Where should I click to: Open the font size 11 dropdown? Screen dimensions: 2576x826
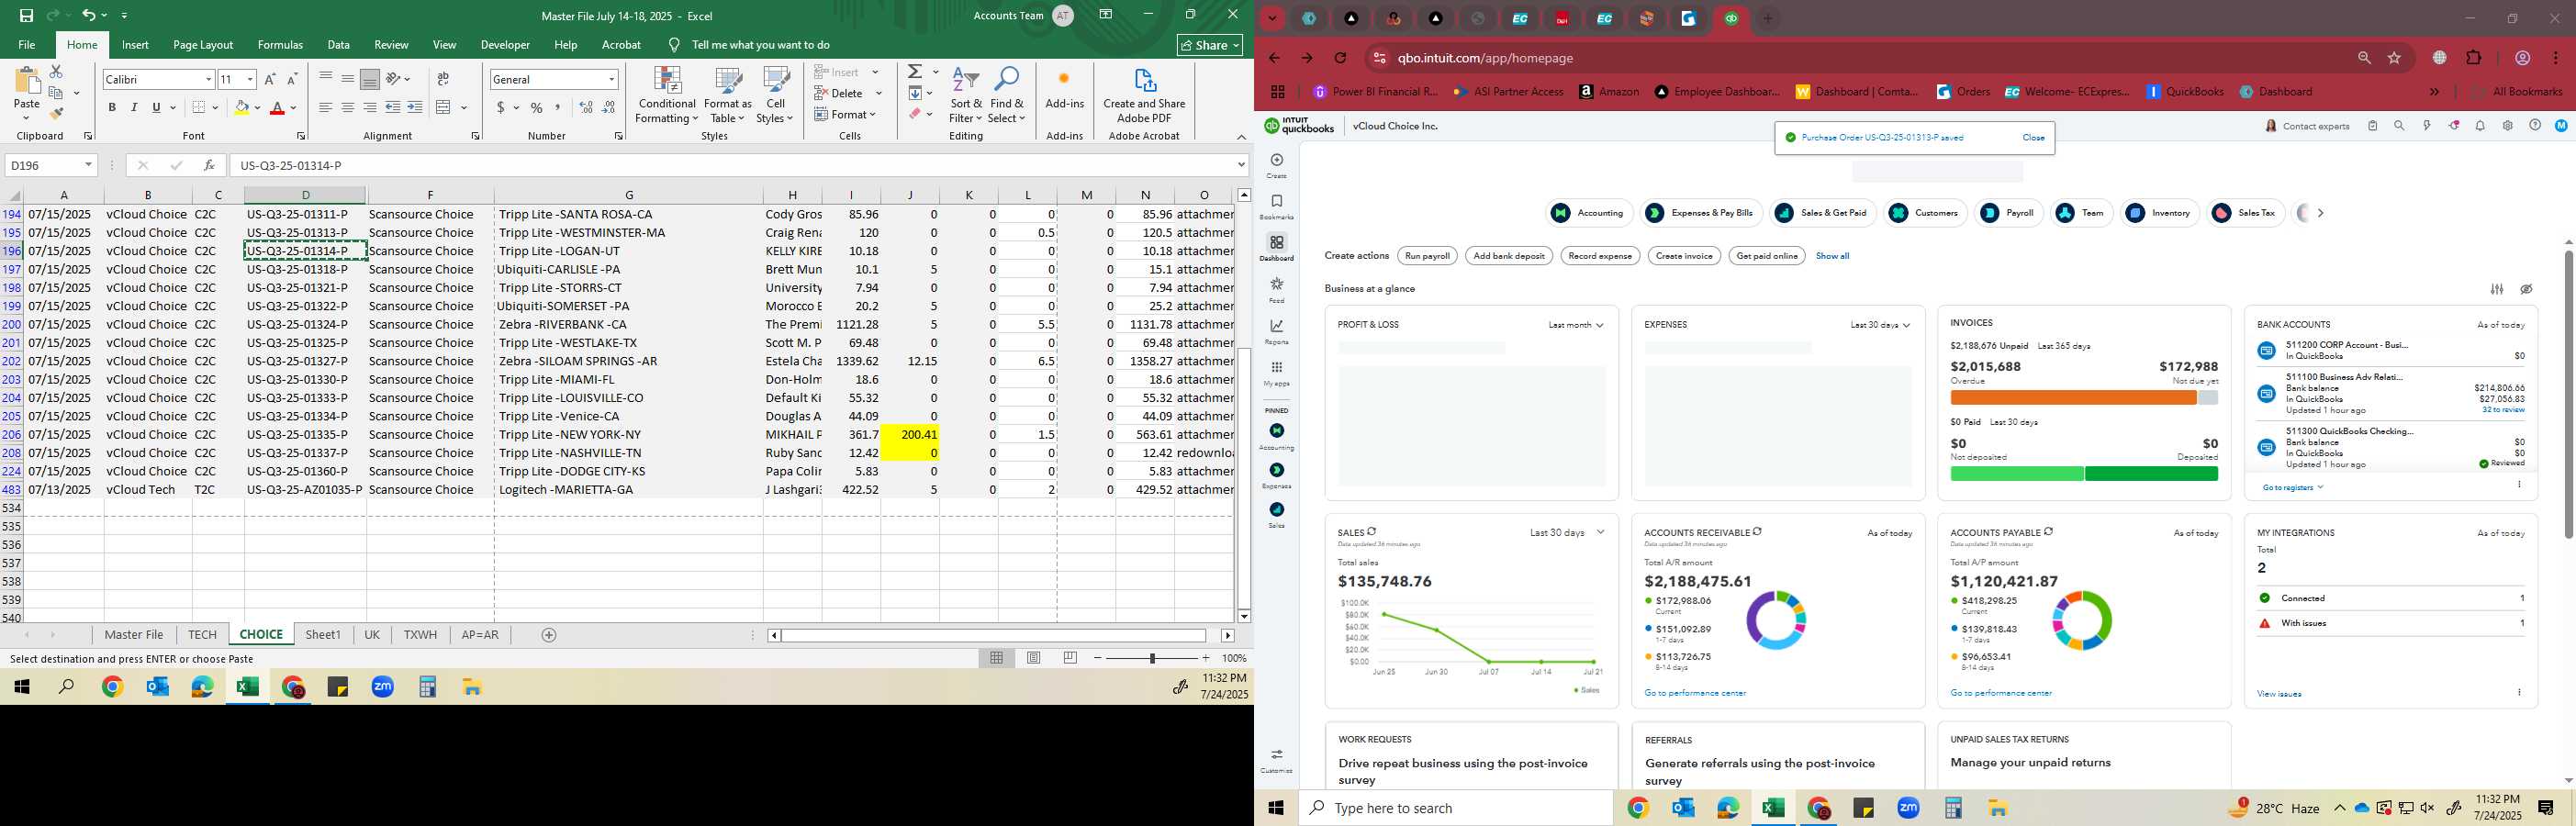250,79
